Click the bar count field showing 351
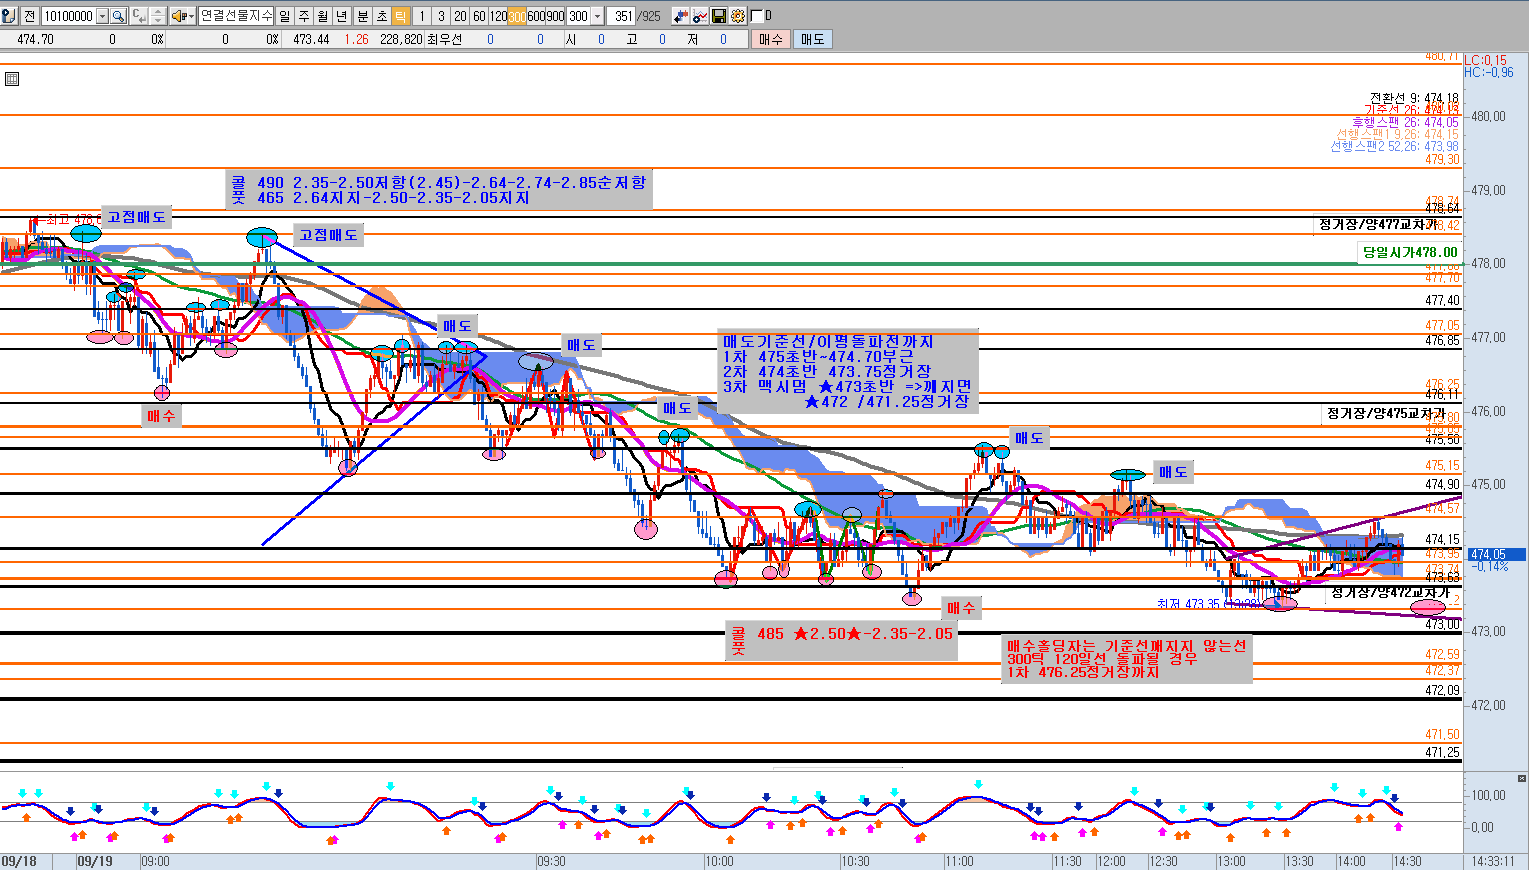The image size is (1529, 870). coord(624,16)
